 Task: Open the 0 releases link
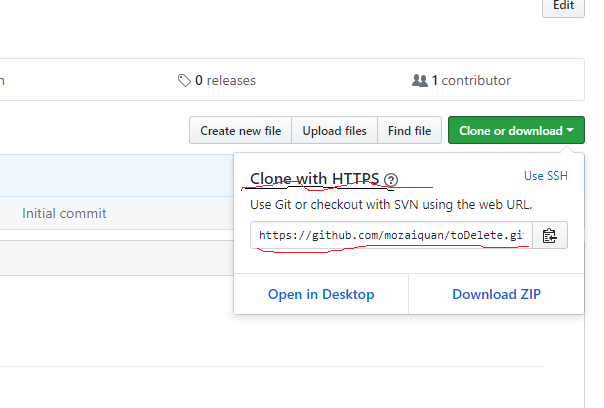[216, 81]
